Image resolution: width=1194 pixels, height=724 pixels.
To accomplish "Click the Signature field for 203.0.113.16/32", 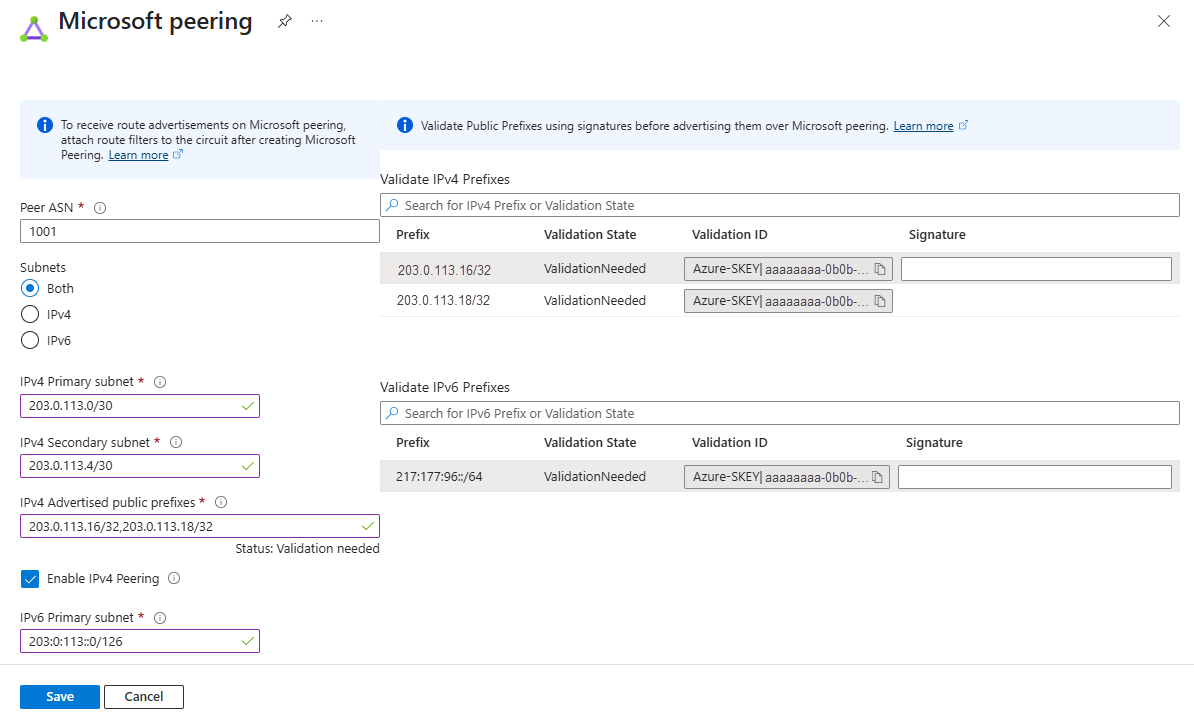I will (1035, 268).
